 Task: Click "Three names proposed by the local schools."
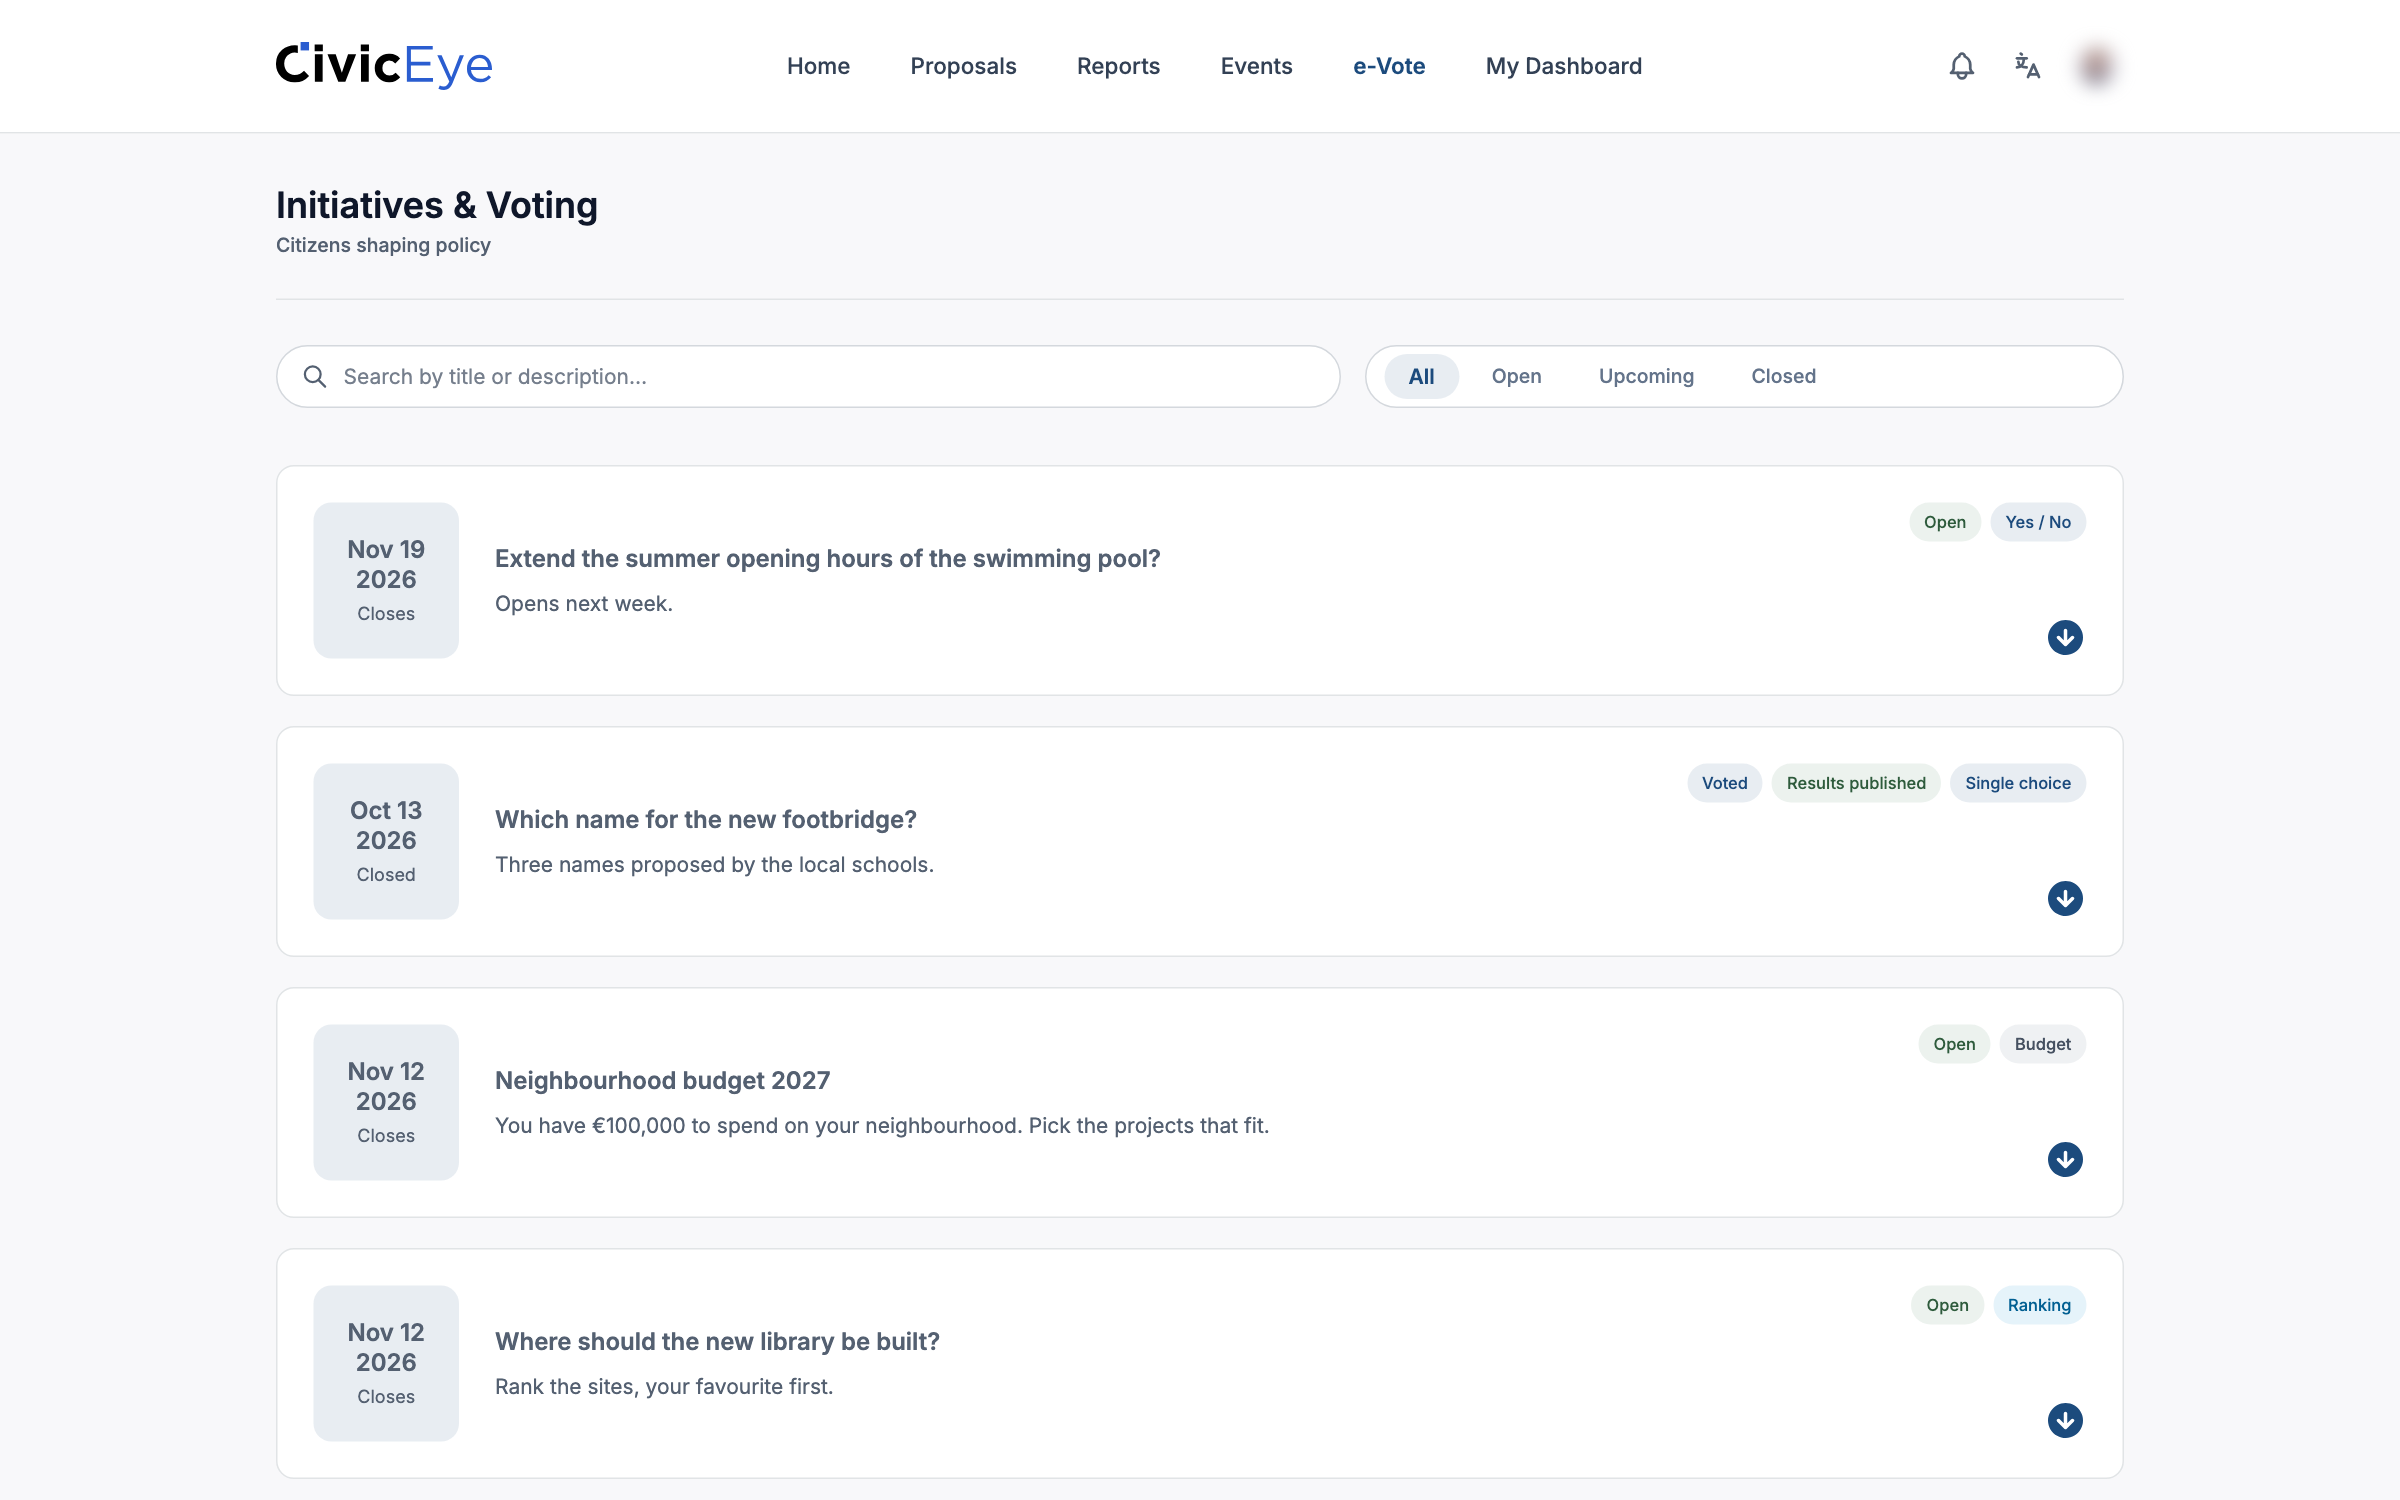coord(714,864)
